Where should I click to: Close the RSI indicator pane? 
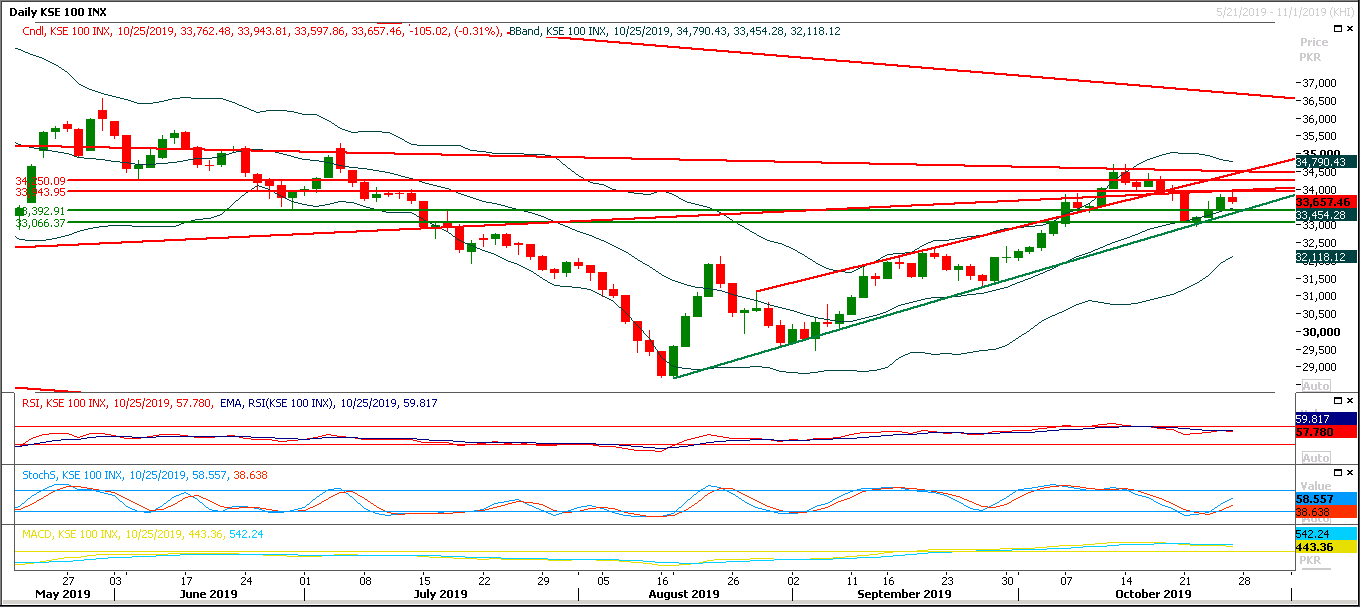[1350, 400]
